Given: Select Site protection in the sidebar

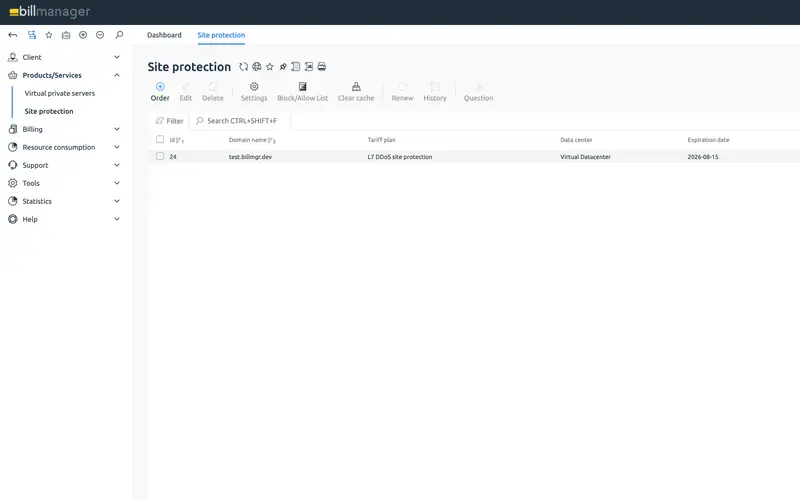Looking at the screenshot, I should 49,111.
